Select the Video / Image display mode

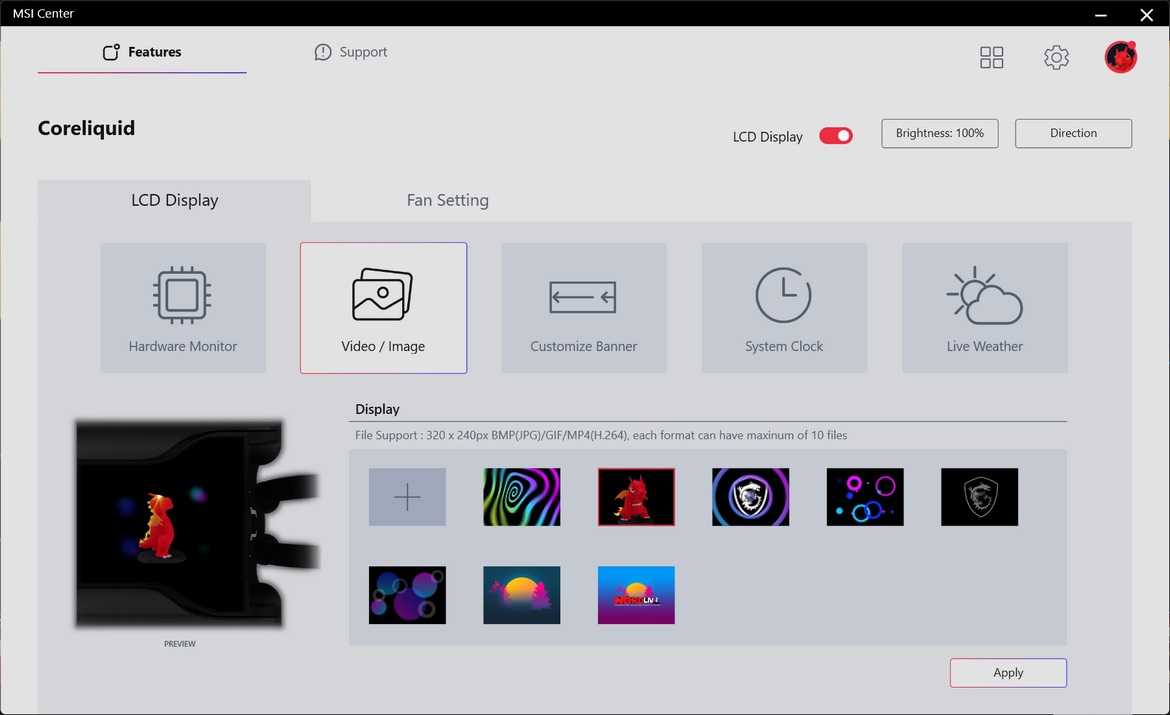coord(384,307)
